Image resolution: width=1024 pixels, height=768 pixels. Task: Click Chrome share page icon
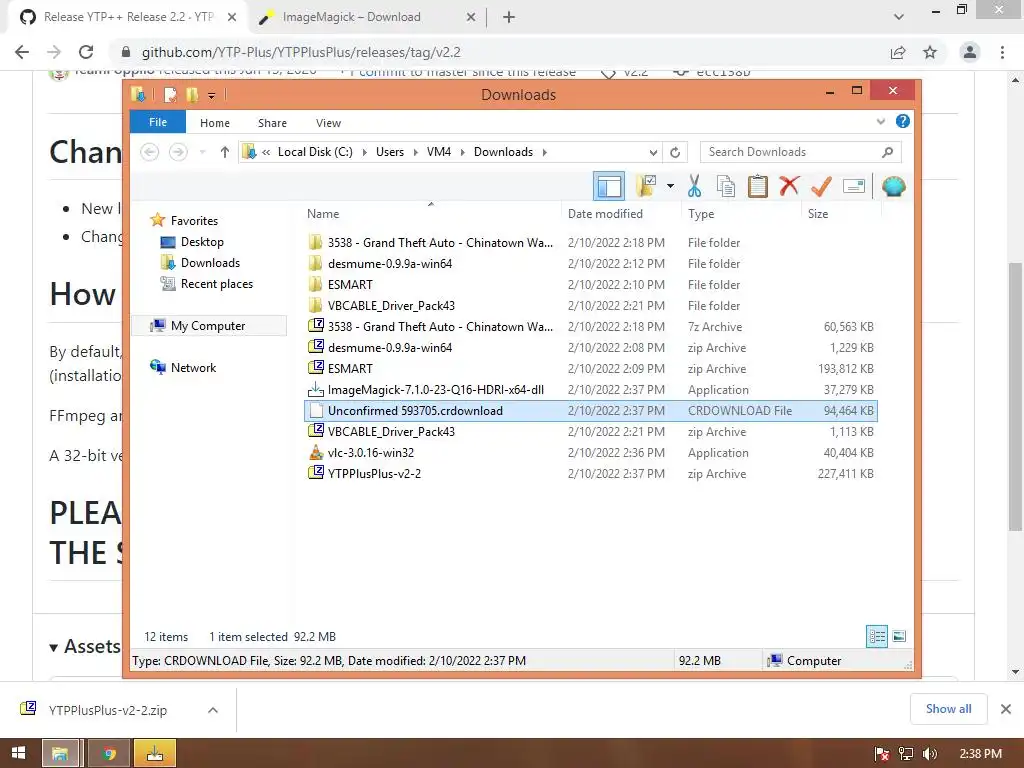point(898,52)
